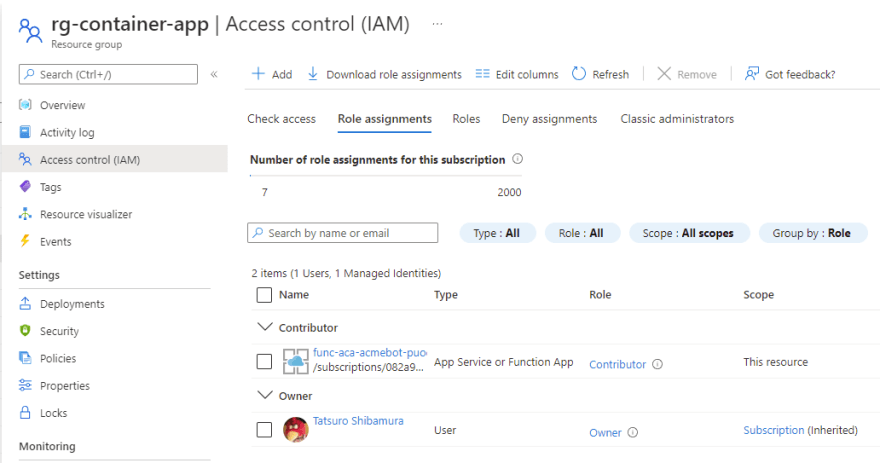The height and width of the screenshot is (463, 880).
Task: Click the Type column header
Action: click(446, 295)
